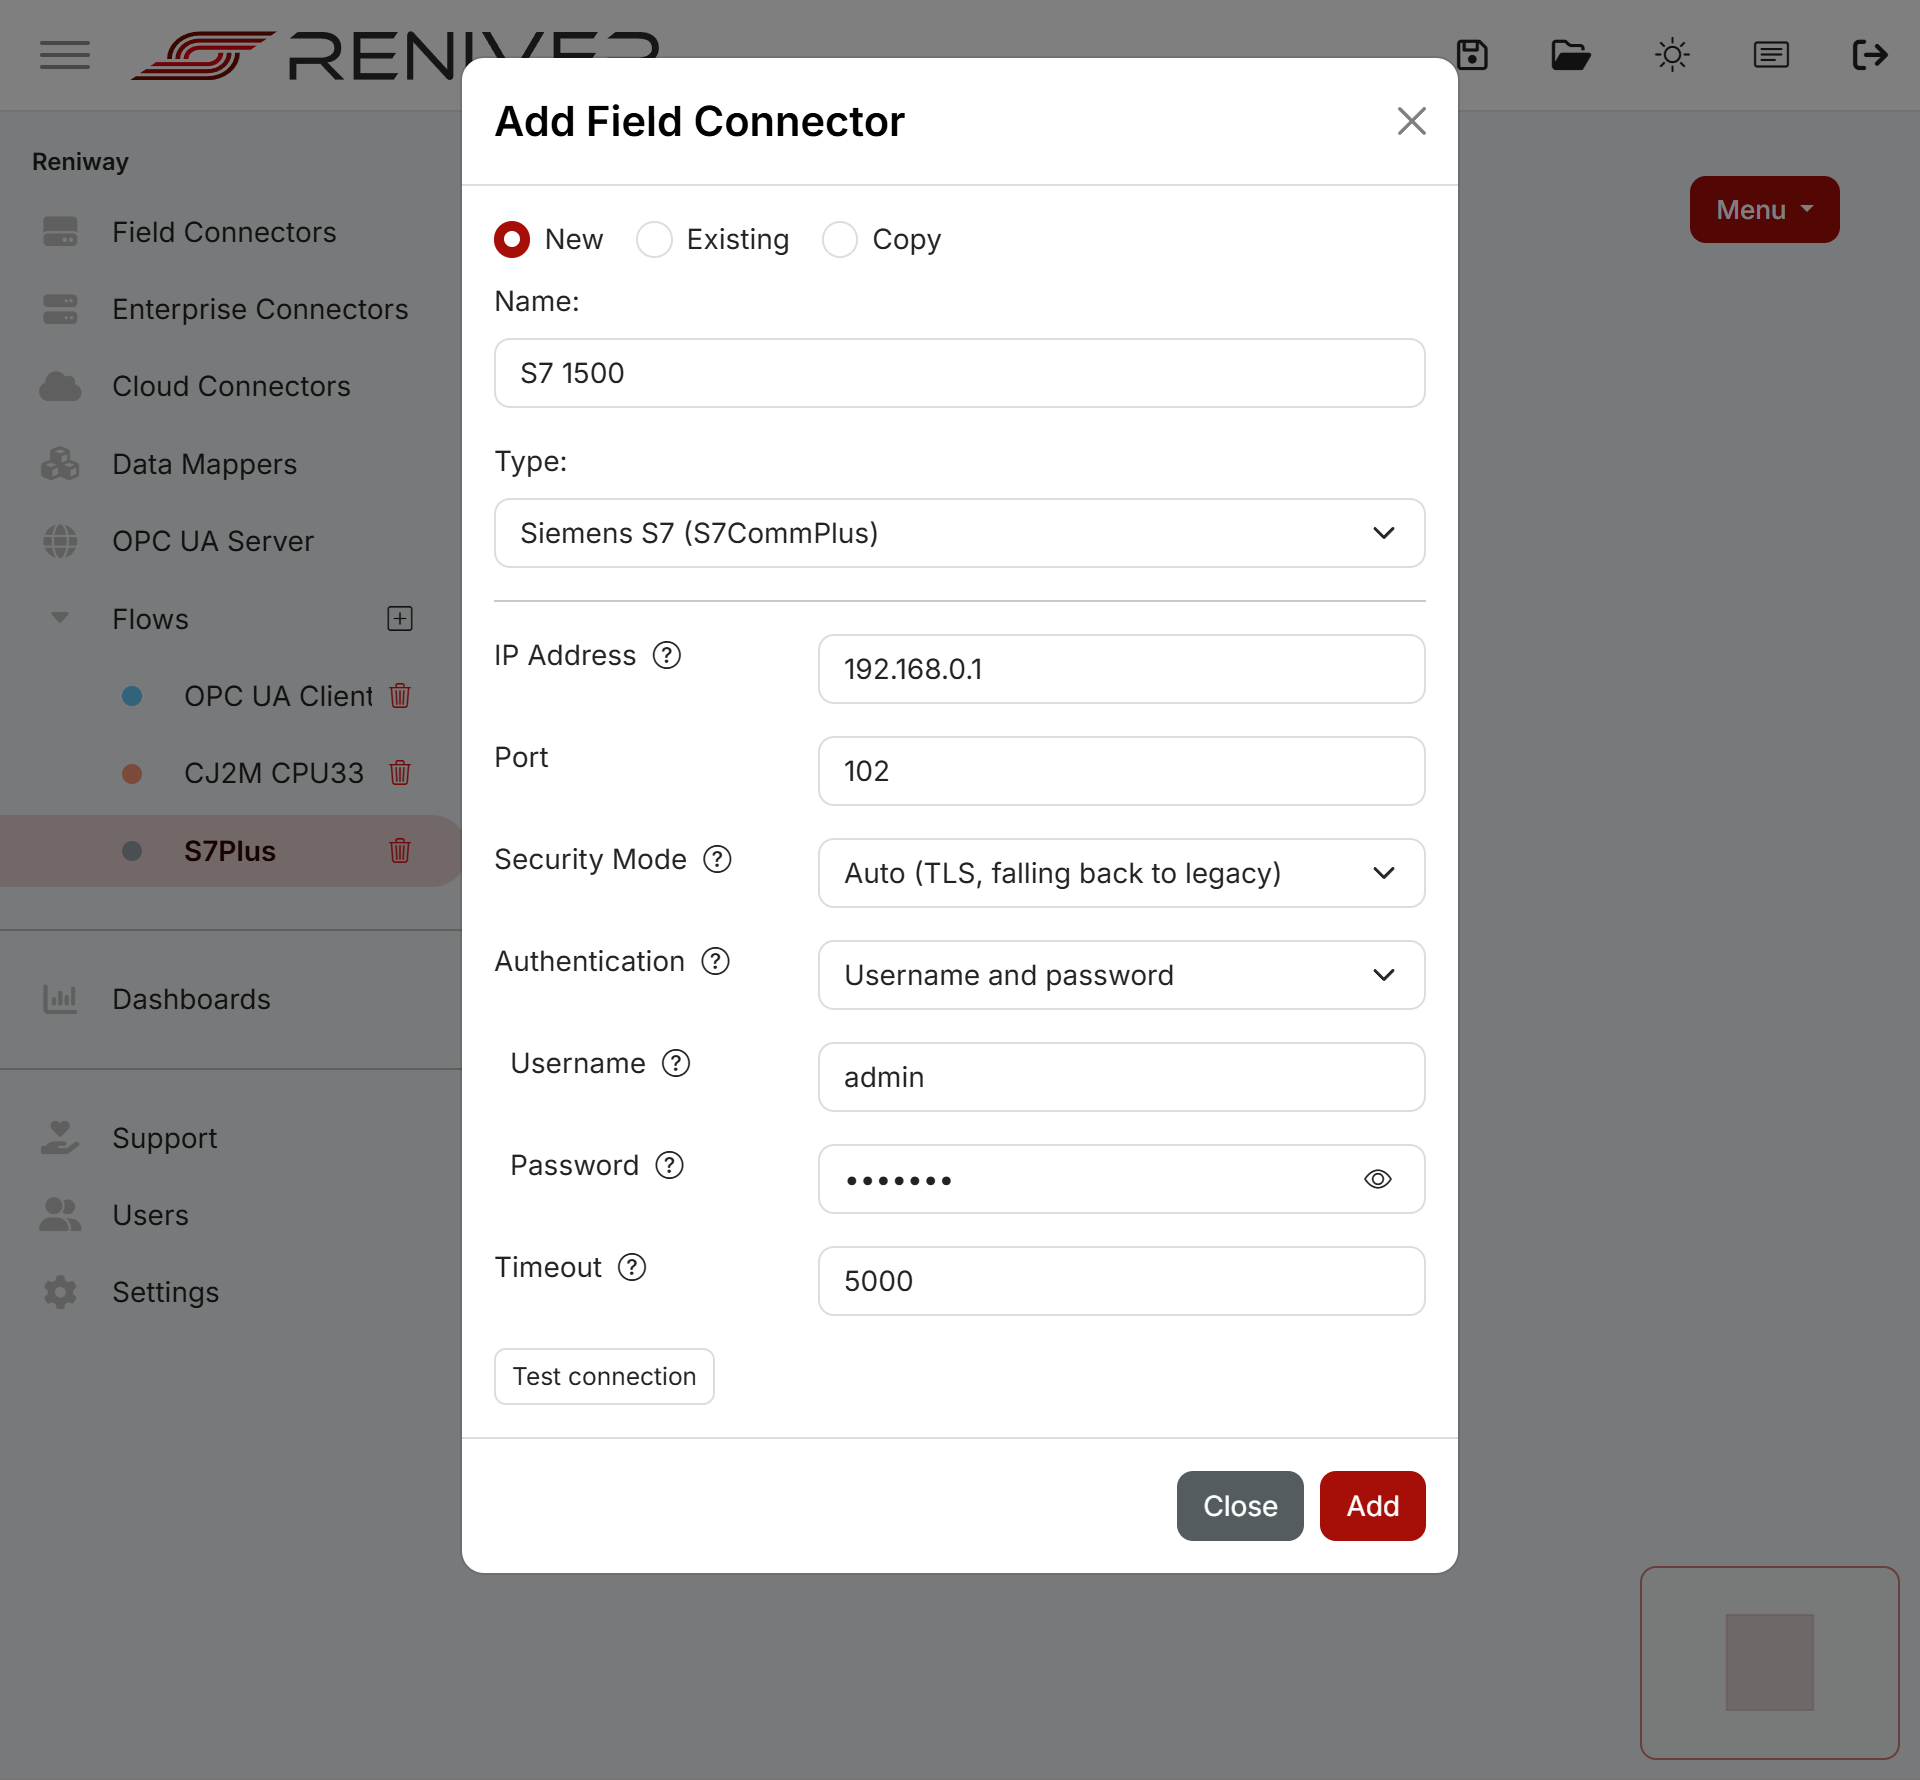Image resolution: width=1920 pixels, height=1780 pixels.
Task: Open the Support sidebar link
Action: point(164,1138)
